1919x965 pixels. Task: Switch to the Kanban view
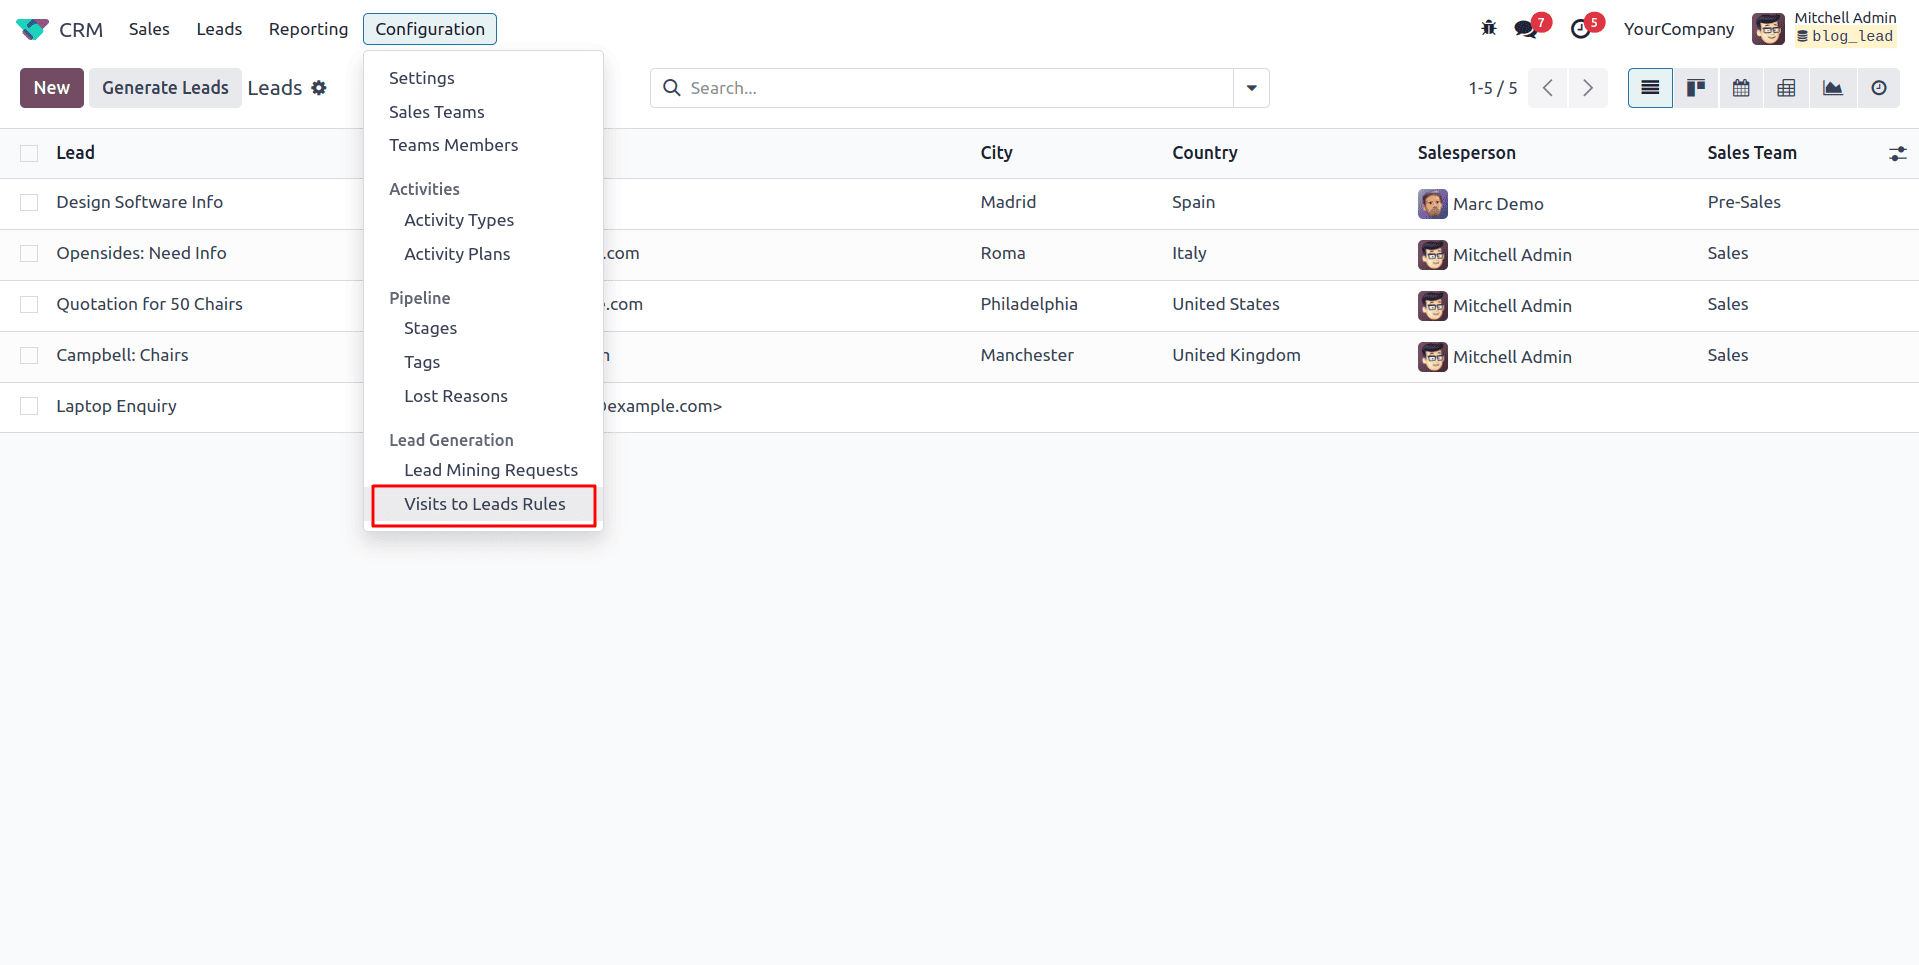click(1695, 88)
